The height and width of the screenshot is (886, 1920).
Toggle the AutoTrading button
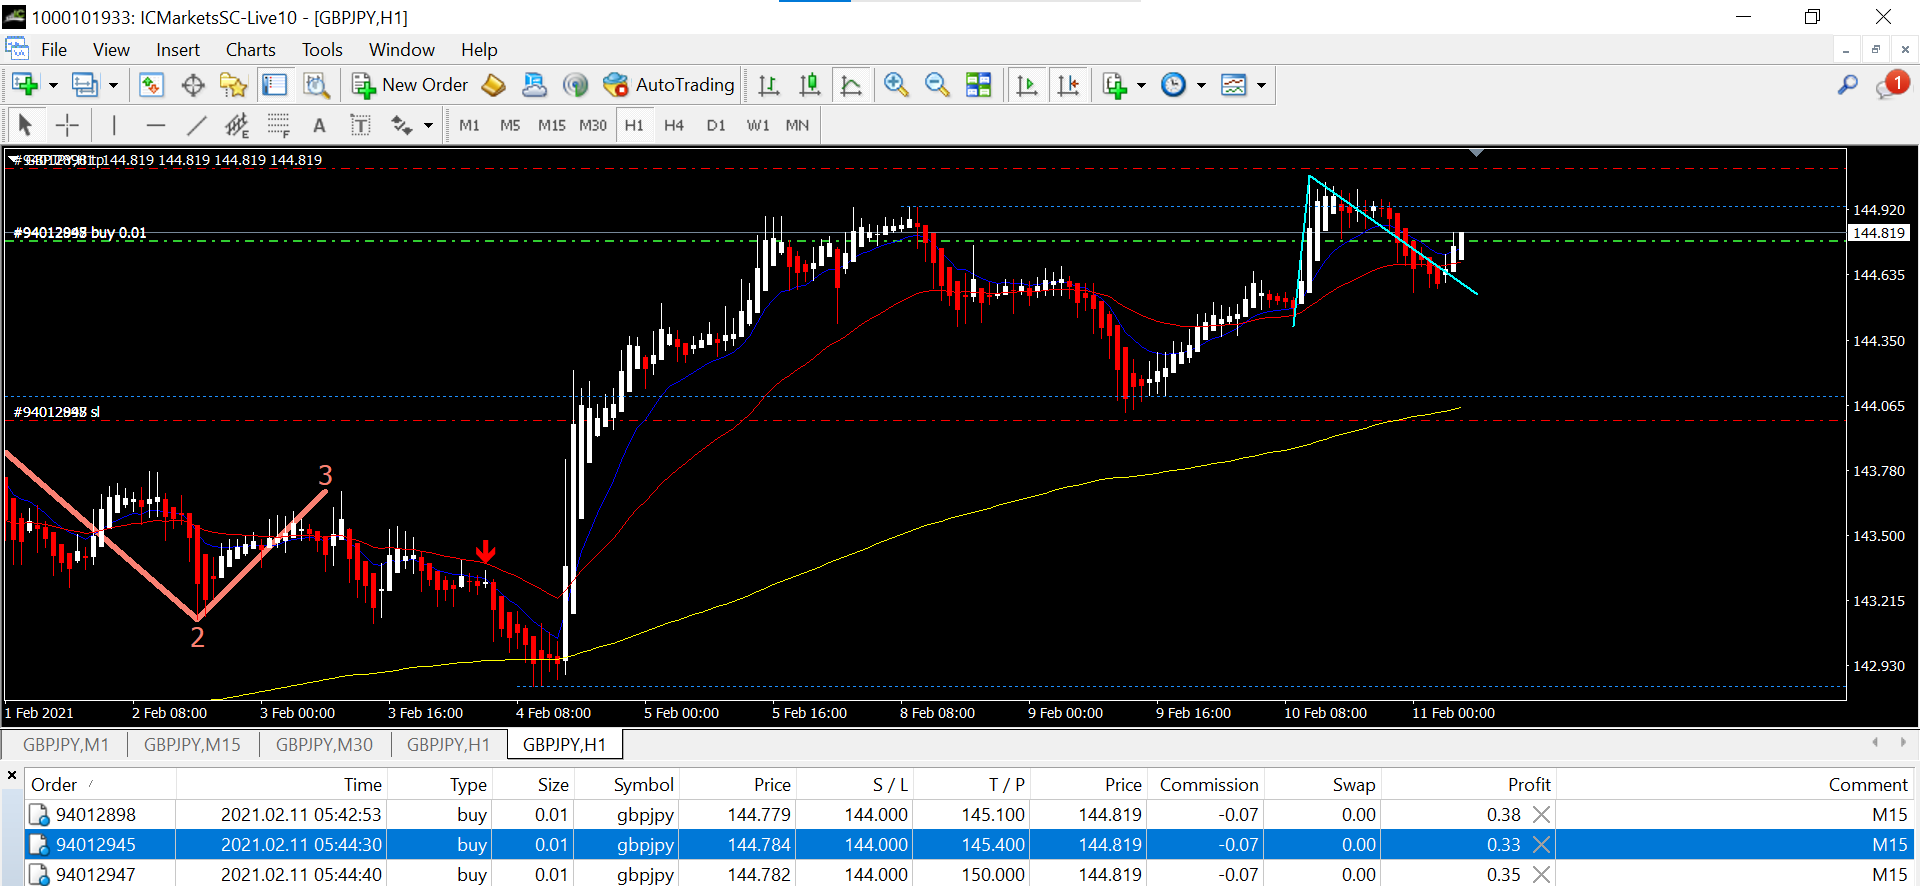click(669, 85)
